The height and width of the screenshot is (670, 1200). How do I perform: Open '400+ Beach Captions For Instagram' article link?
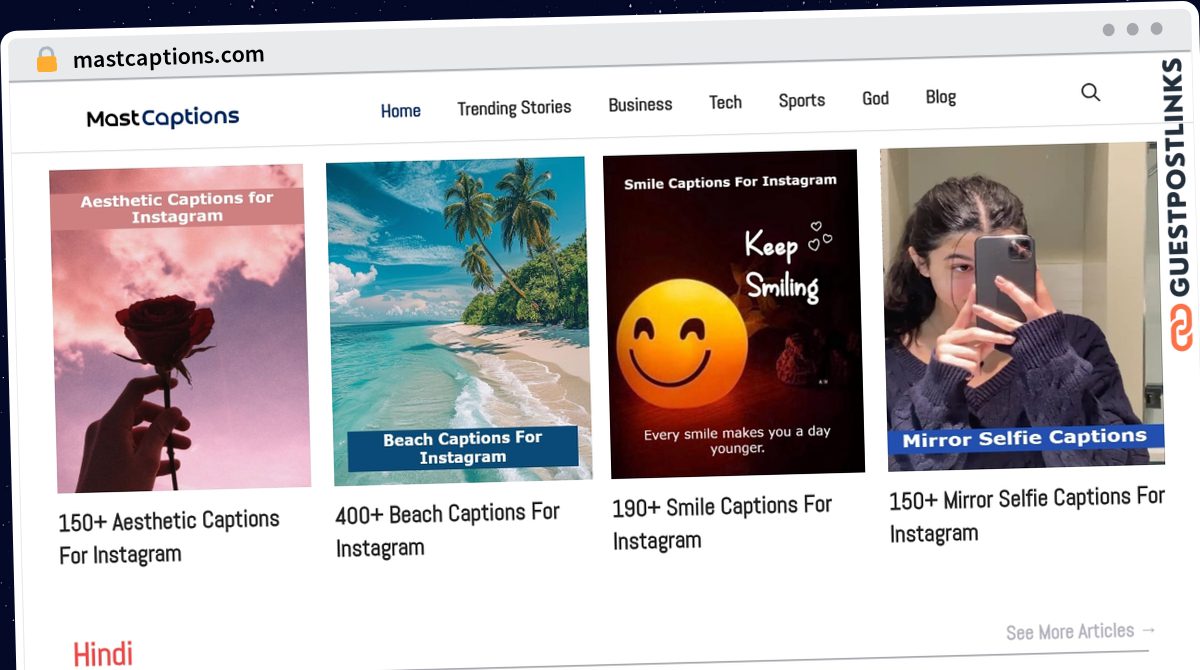[x=447, y=530]
